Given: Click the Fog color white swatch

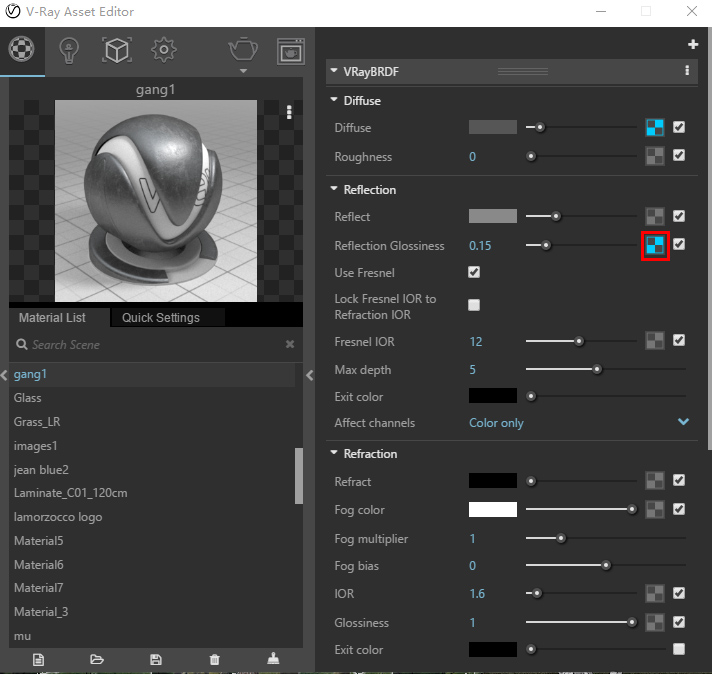Looking at the screenshot, I should 493,510.
